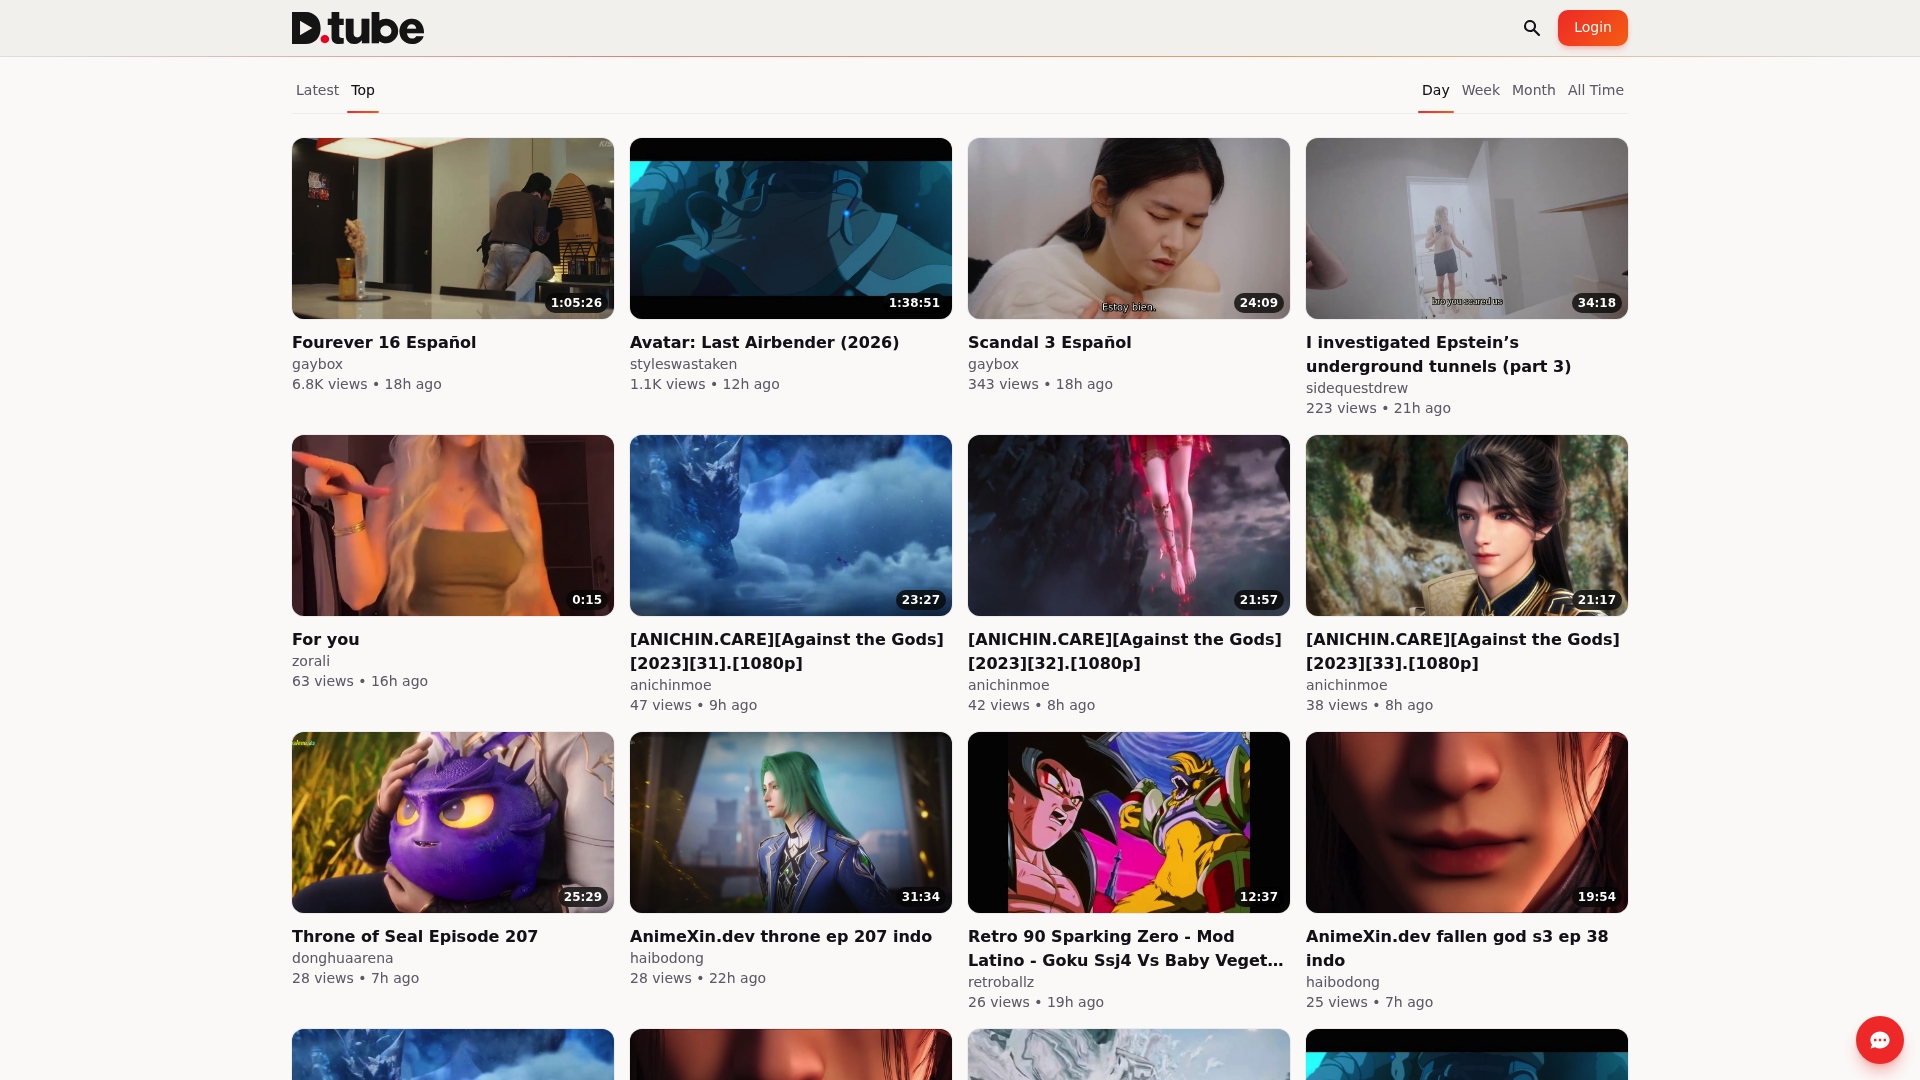
Task: Open sidequestdrew channel
Action: (x=1357, y=389)
